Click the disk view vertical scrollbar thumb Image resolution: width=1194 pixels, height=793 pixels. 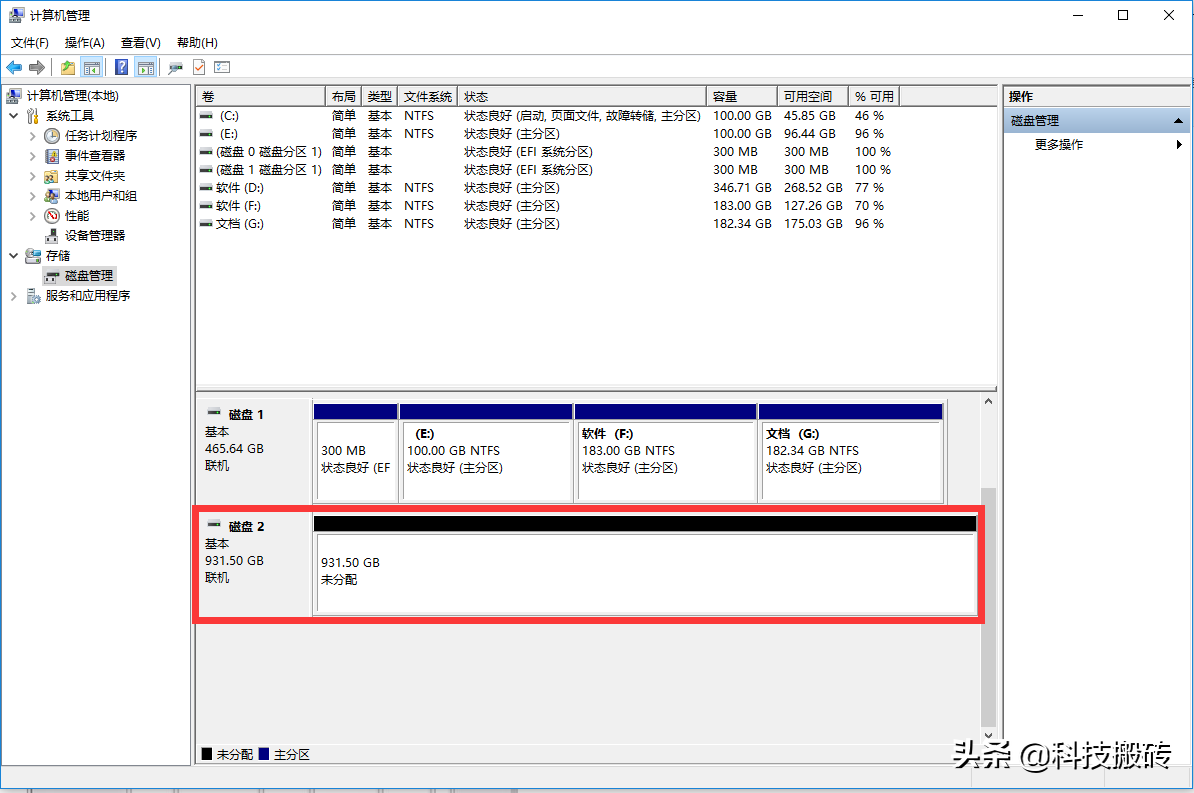pos(988,608)
